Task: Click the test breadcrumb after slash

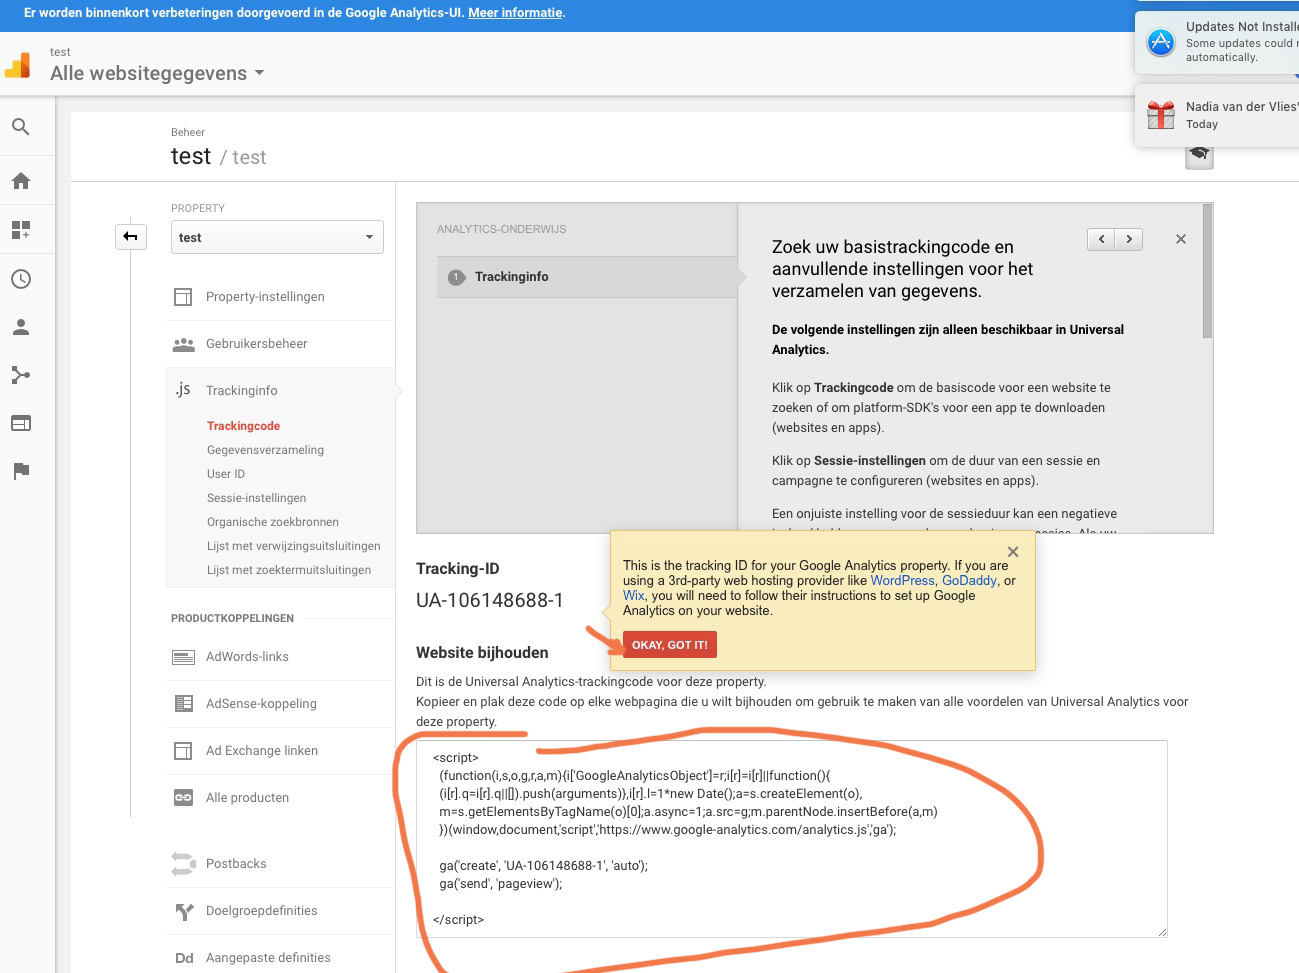Action: point(249,157)
